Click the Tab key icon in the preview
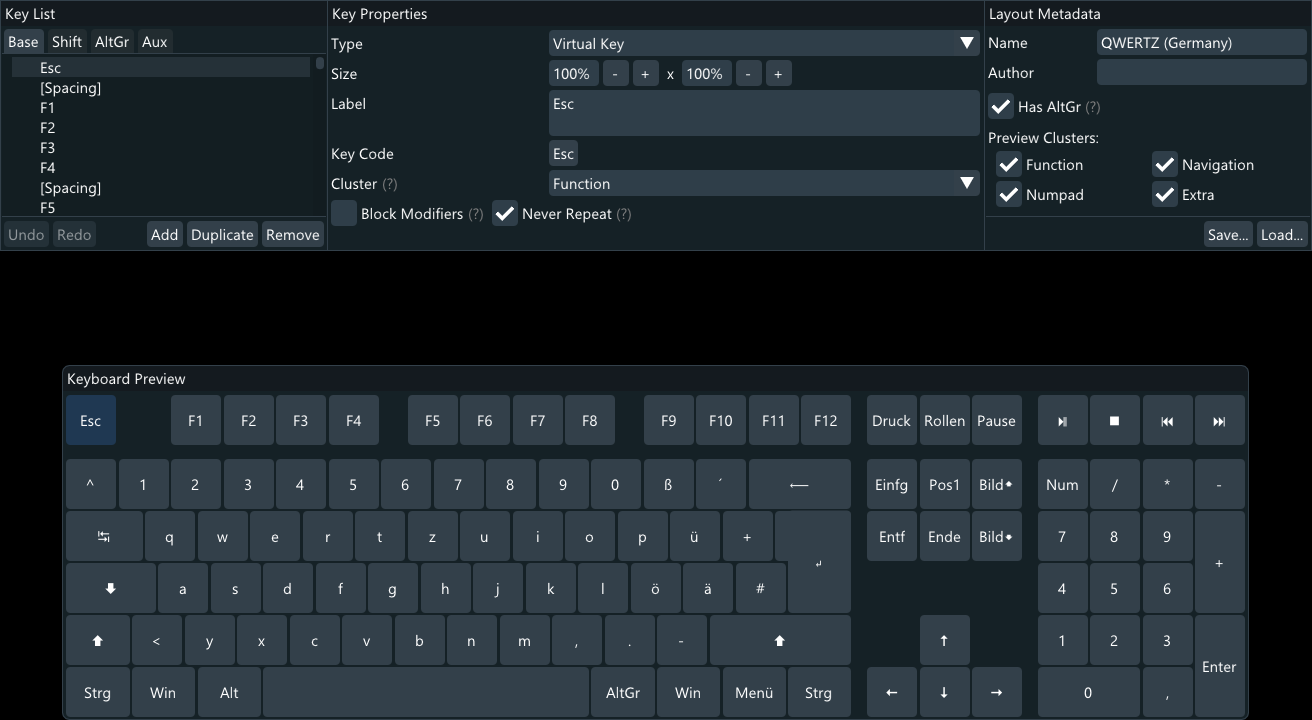 (x=105, y=536)
